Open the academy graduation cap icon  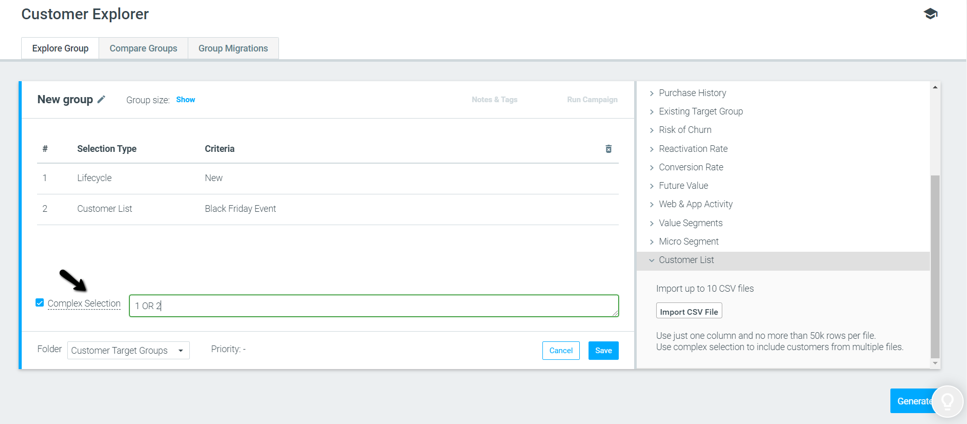click(x=931, y=14)
